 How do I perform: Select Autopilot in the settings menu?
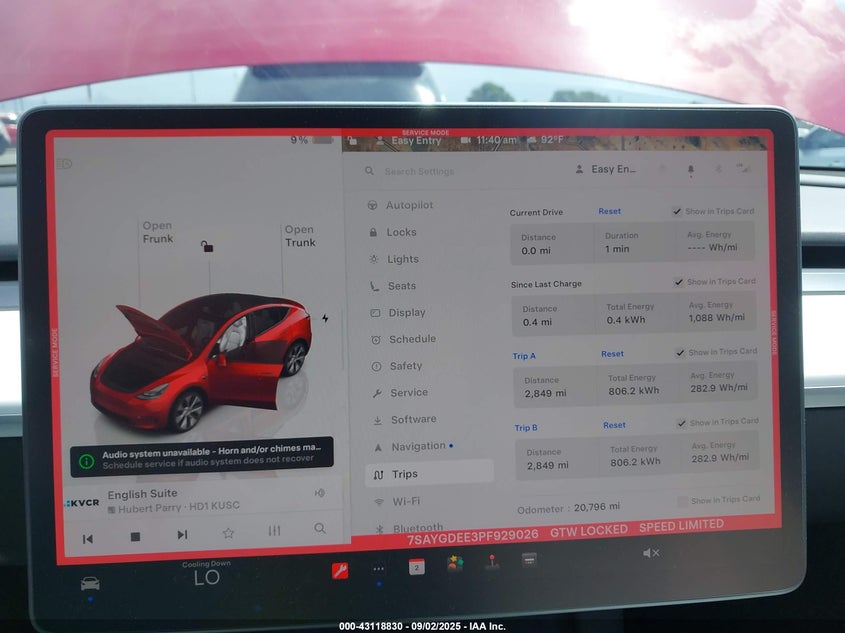[409, 205]
